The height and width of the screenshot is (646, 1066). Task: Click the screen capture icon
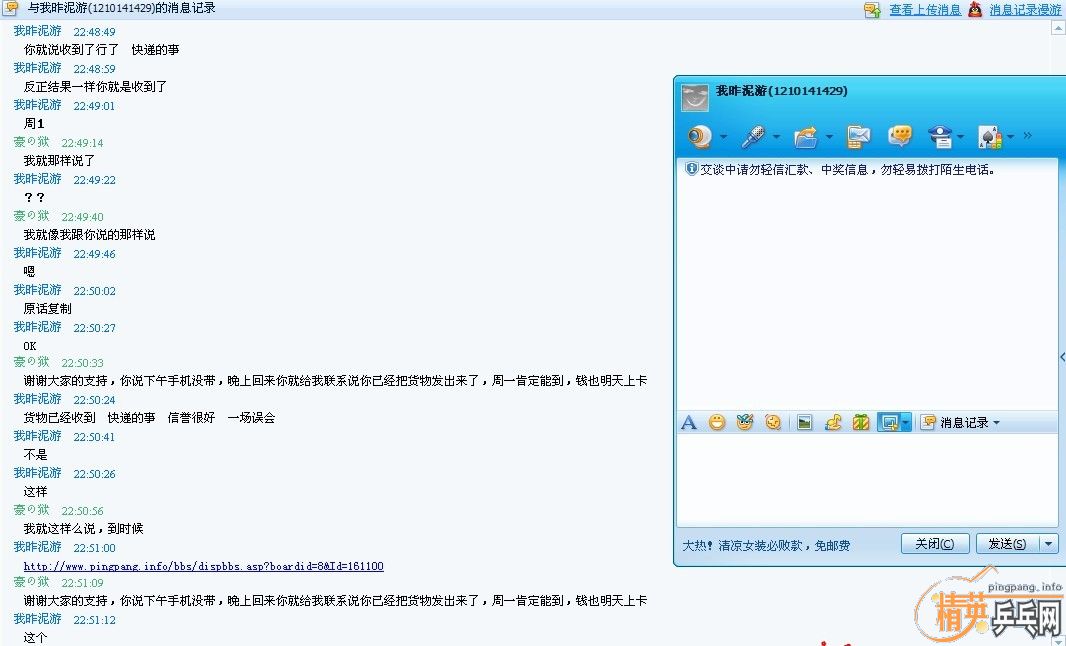889,423
